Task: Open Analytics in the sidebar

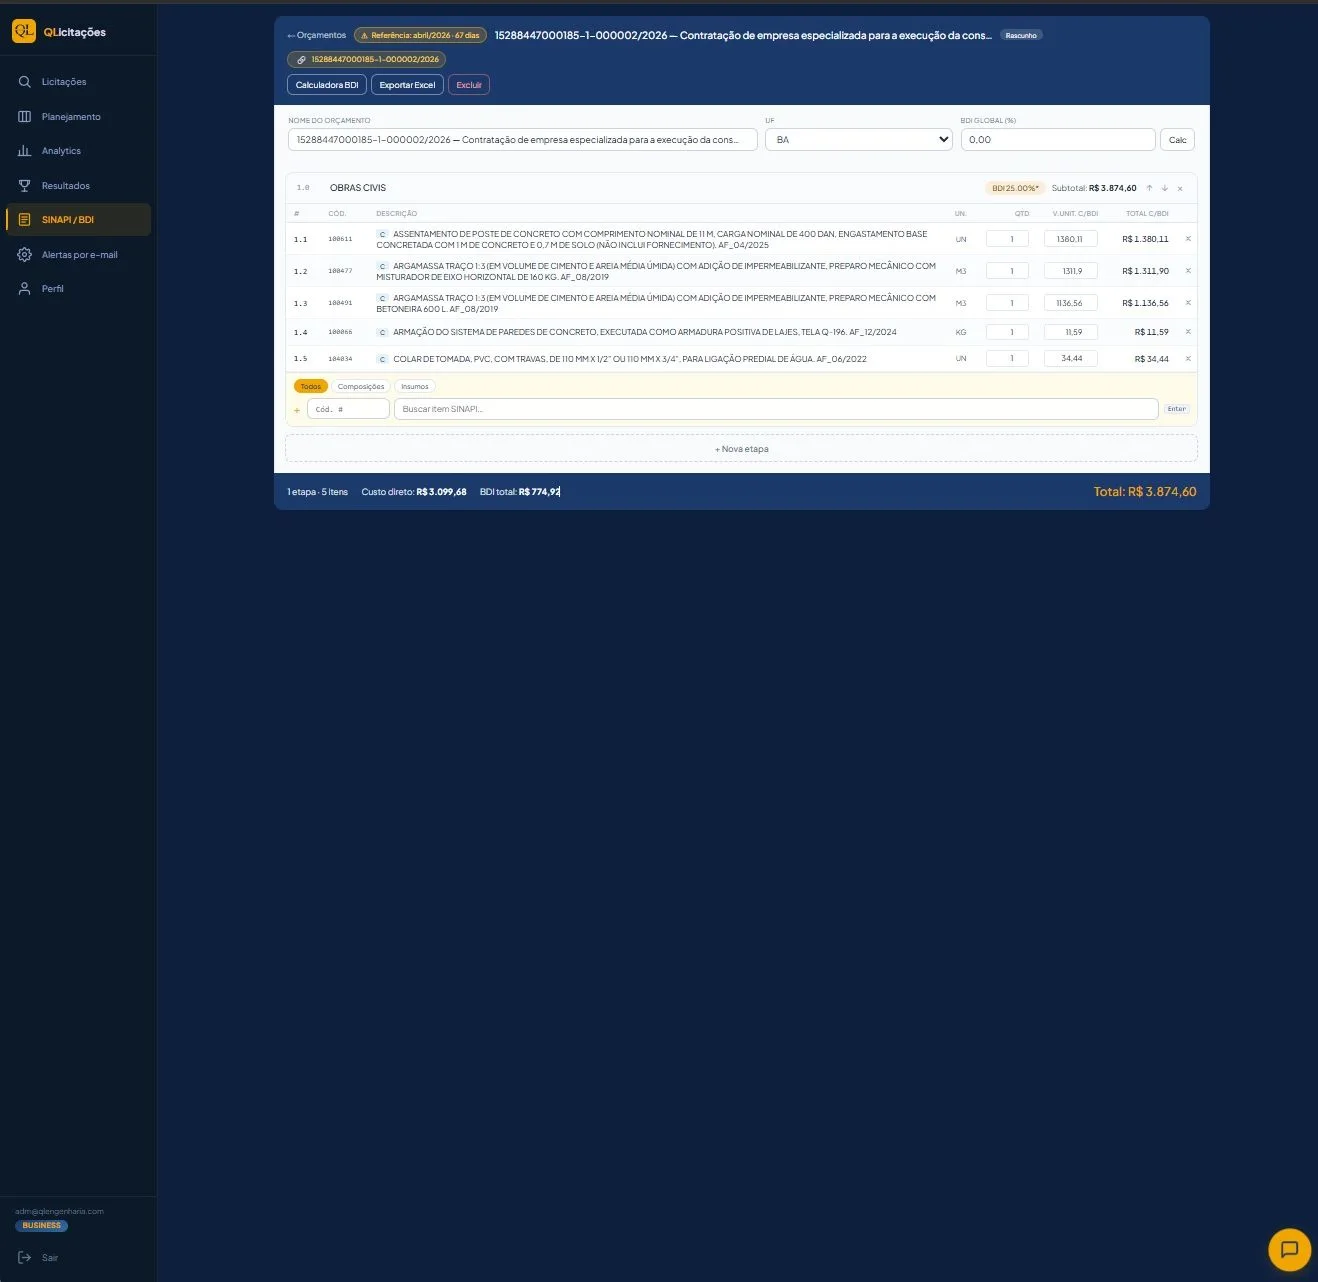Action: coord(61,151)
